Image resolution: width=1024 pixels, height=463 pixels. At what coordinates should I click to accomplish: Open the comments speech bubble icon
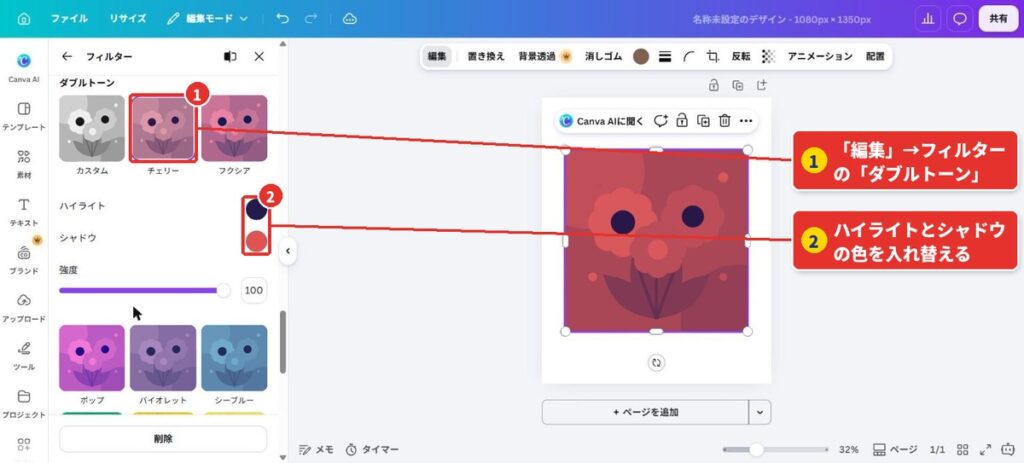959,19
